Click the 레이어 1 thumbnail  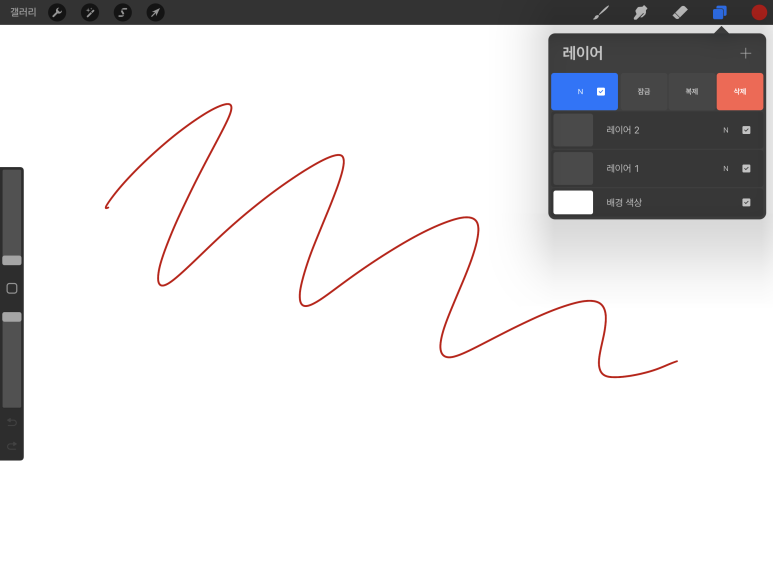(573, 169)
